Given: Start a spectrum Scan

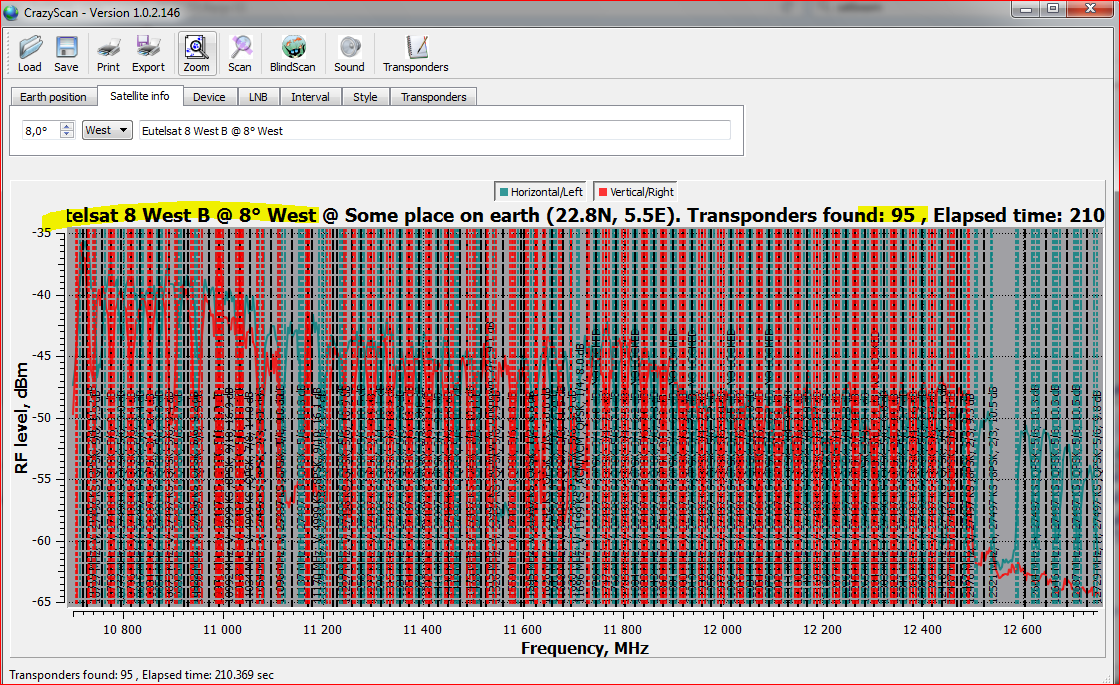Looking at the screenshot, I should pyautogui.click(x=240, y=53).
